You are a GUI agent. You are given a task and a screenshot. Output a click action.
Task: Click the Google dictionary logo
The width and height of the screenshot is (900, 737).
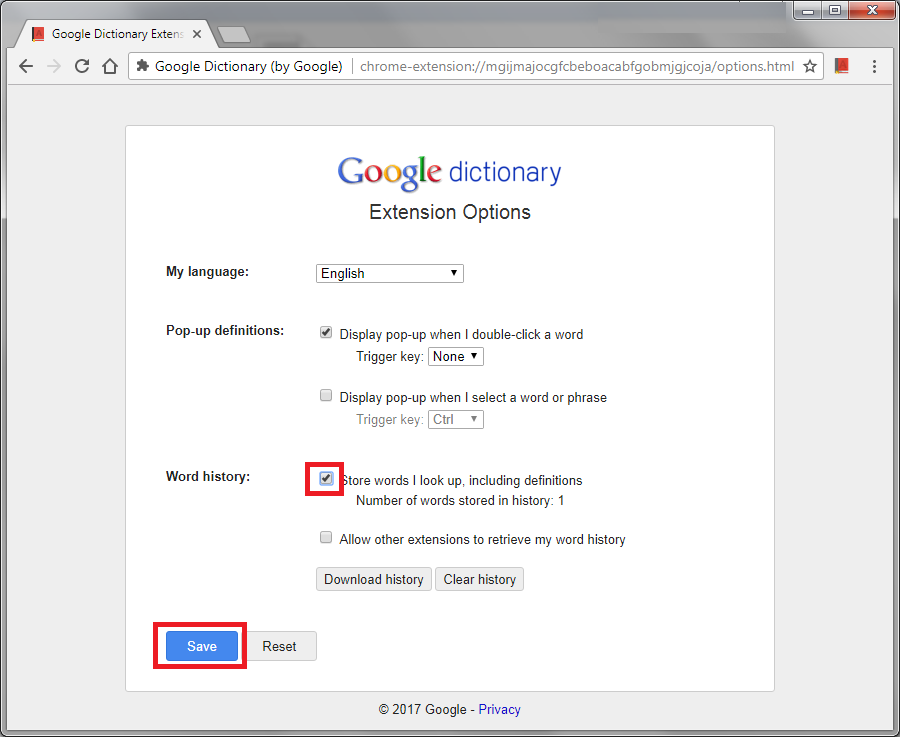point(449,172)
